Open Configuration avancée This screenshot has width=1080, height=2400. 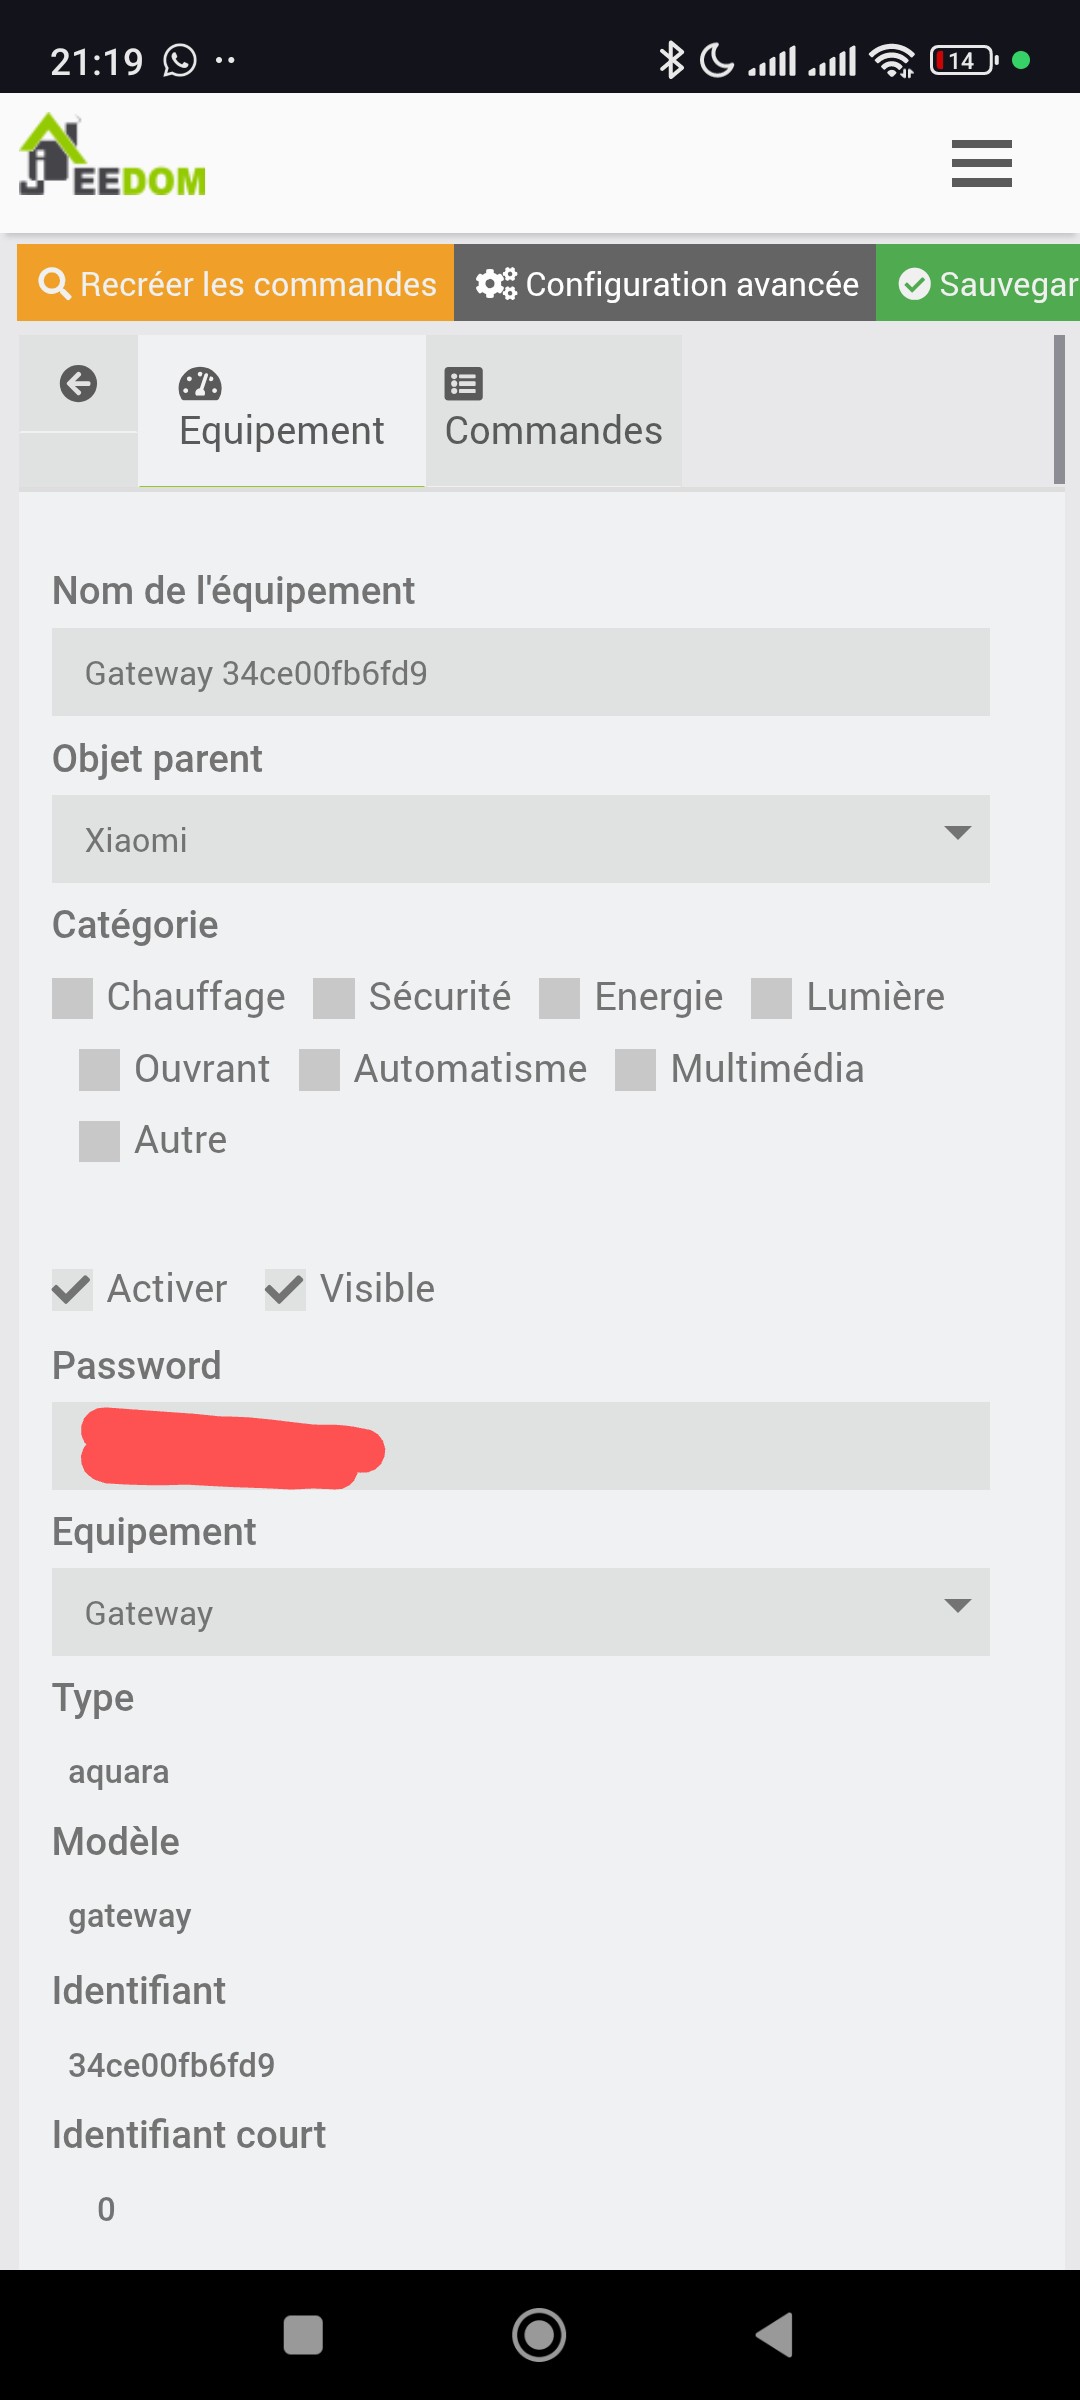665,283
